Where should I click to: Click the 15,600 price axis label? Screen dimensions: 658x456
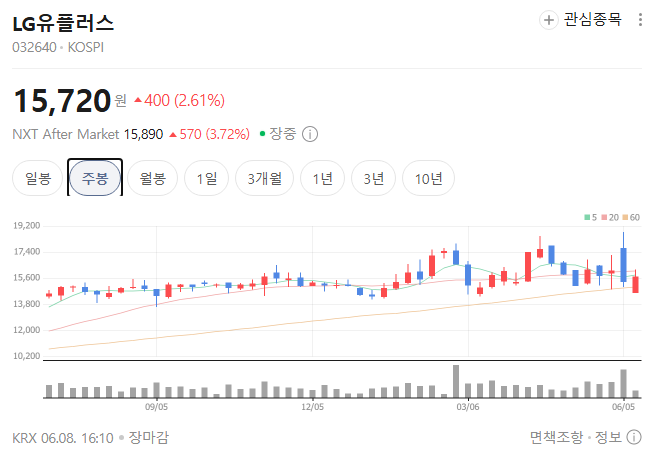(x=26, y=278)
